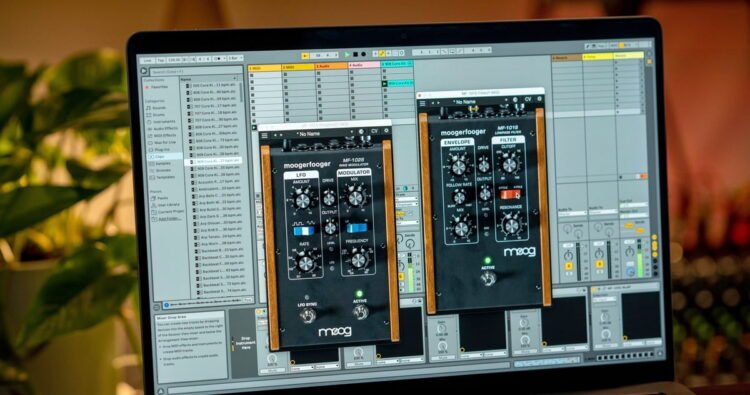Stomp the LFO Sync footswitch on MF-102S
The width and height of the screenshot is (750, 395).
click(x=308, y=316)
